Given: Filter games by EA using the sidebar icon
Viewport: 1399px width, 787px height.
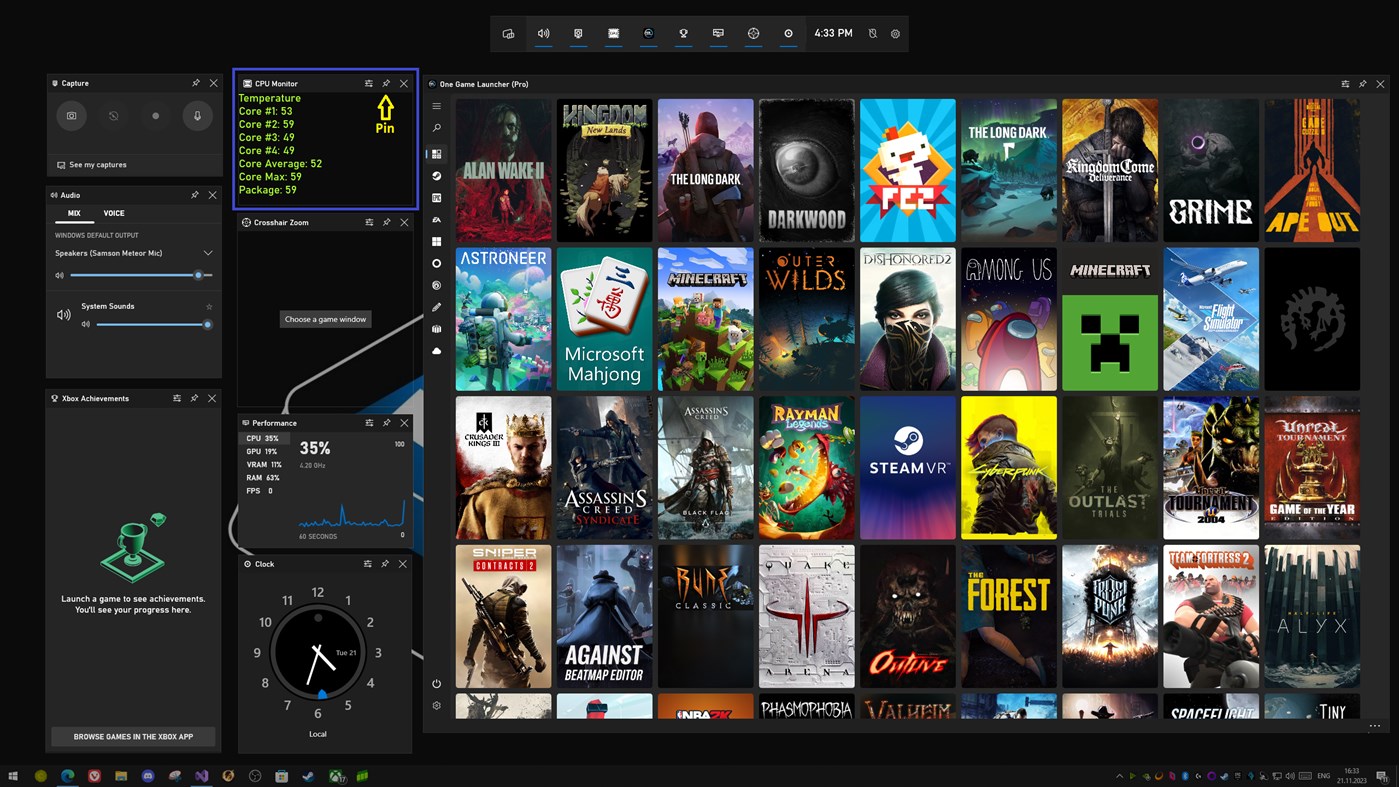Looking at the screenshot, I should 436,218.
